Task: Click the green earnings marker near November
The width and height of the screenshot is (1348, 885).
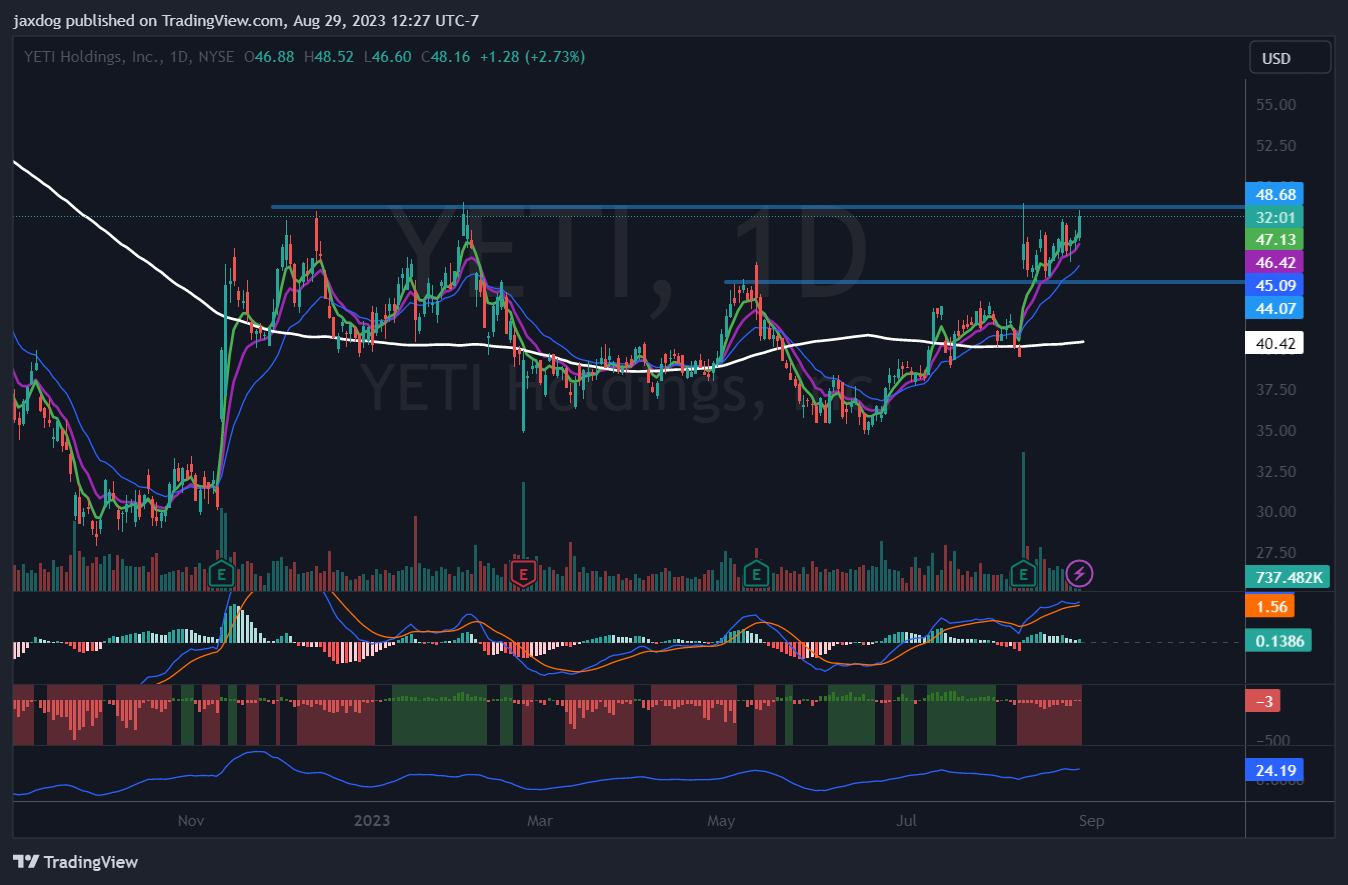Action: point(221,574)
